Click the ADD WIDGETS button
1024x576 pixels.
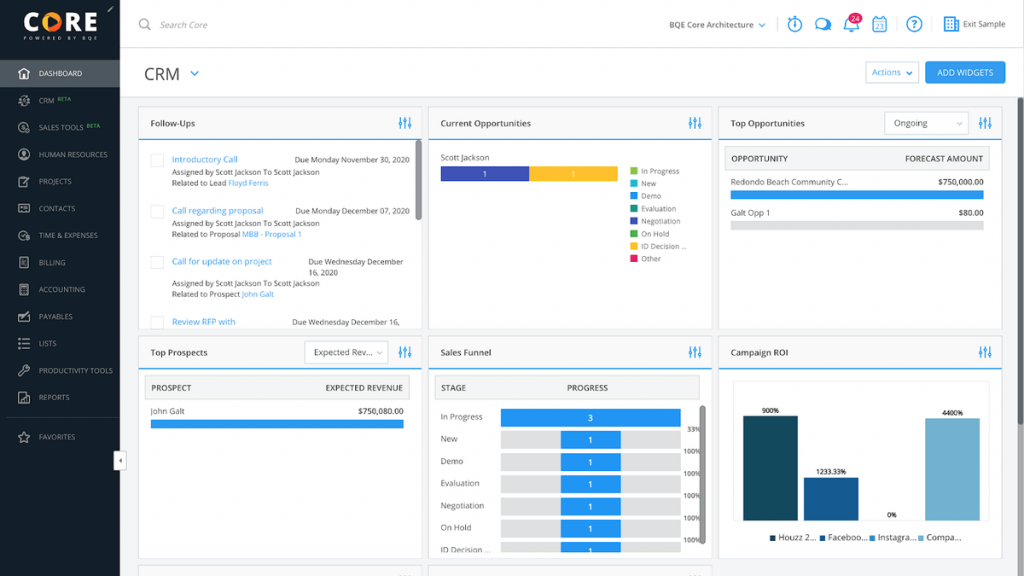[x=964, y=72]
